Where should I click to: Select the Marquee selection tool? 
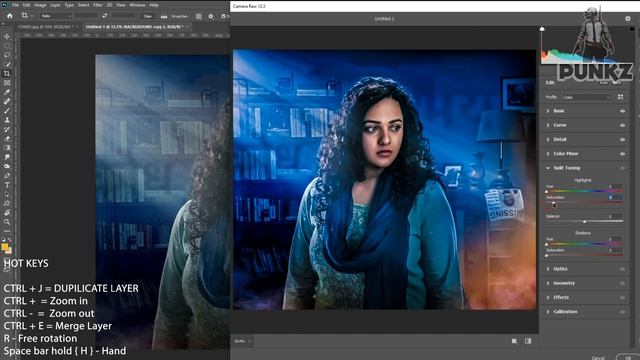[7, 46]
